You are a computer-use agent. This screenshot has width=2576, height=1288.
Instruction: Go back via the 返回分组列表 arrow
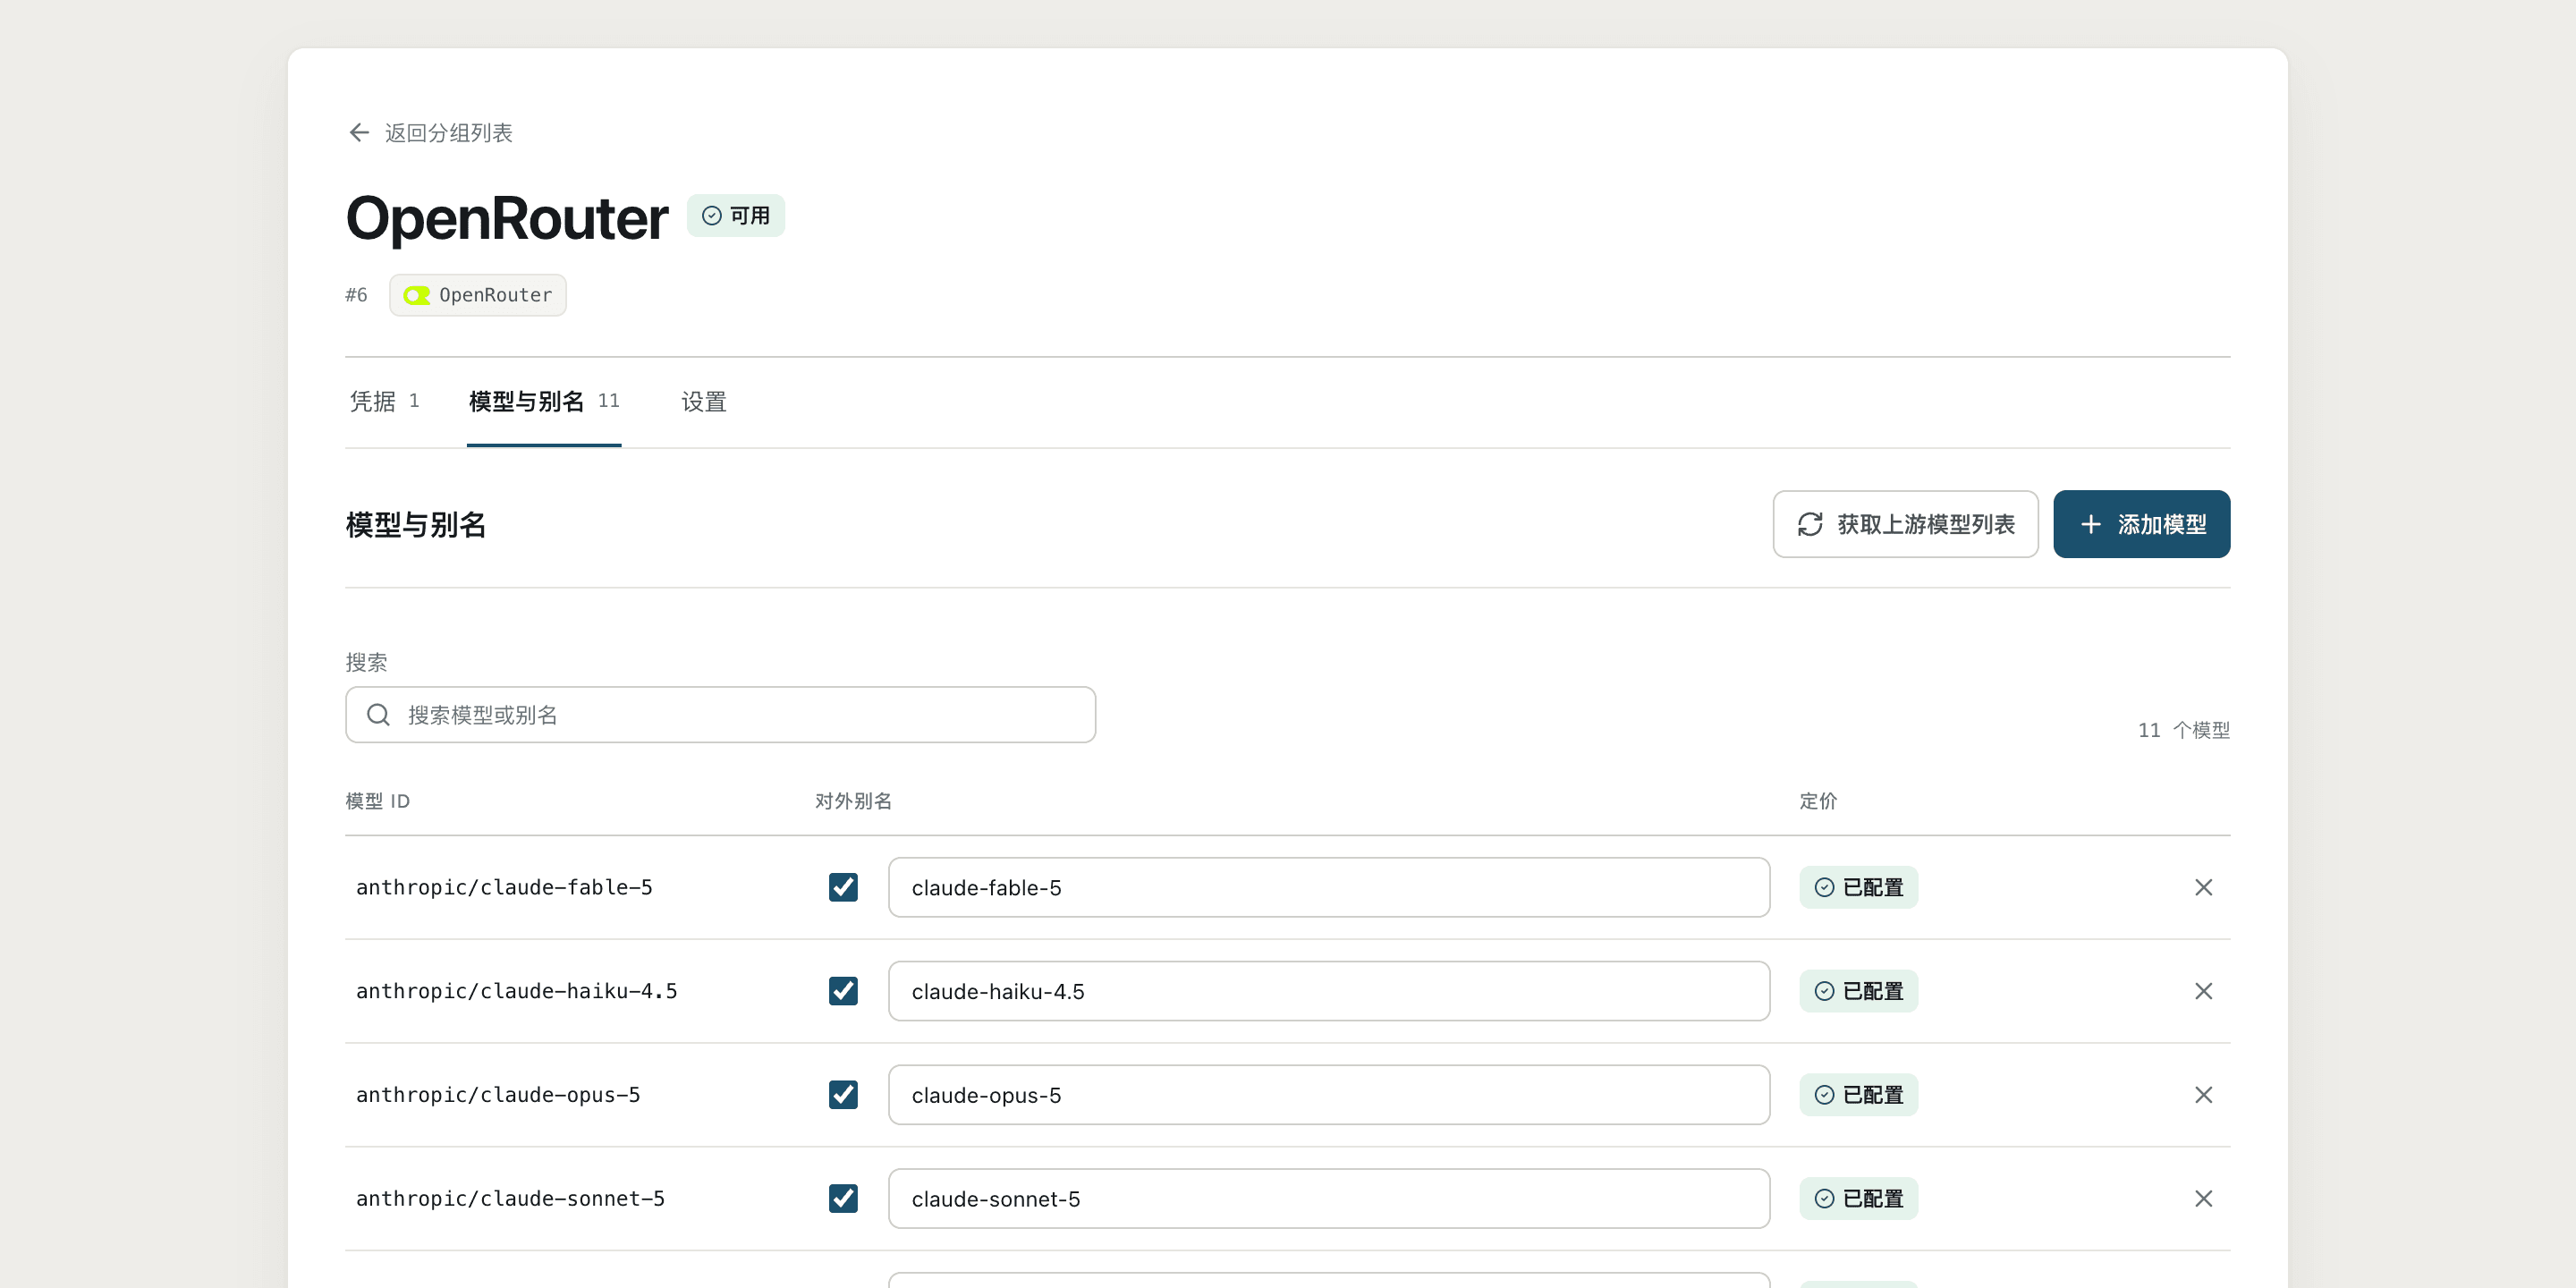[x=359, y=133]
